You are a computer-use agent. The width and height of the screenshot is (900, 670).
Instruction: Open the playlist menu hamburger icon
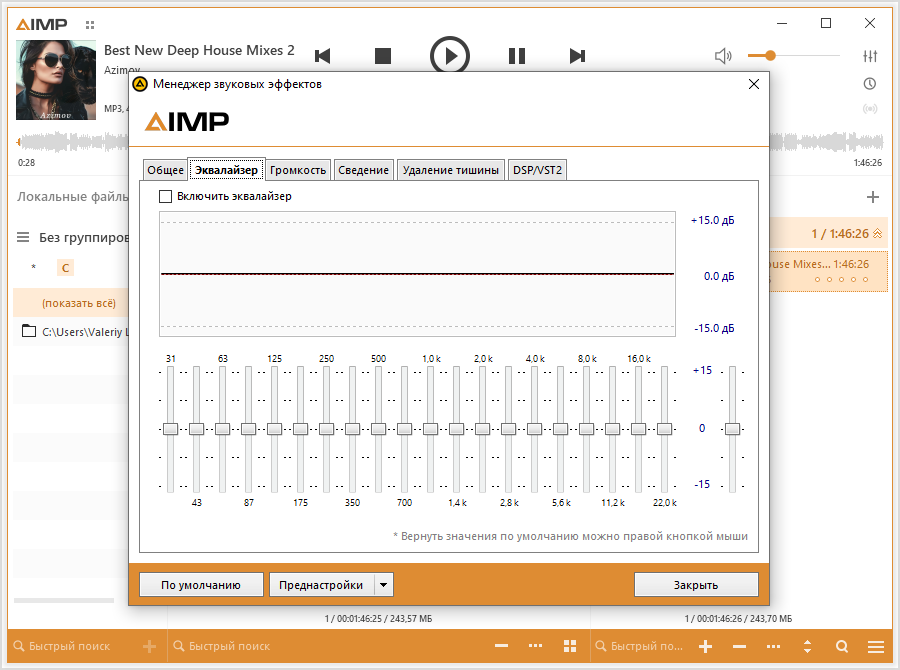pyautogui.click(x=876, y=646)
